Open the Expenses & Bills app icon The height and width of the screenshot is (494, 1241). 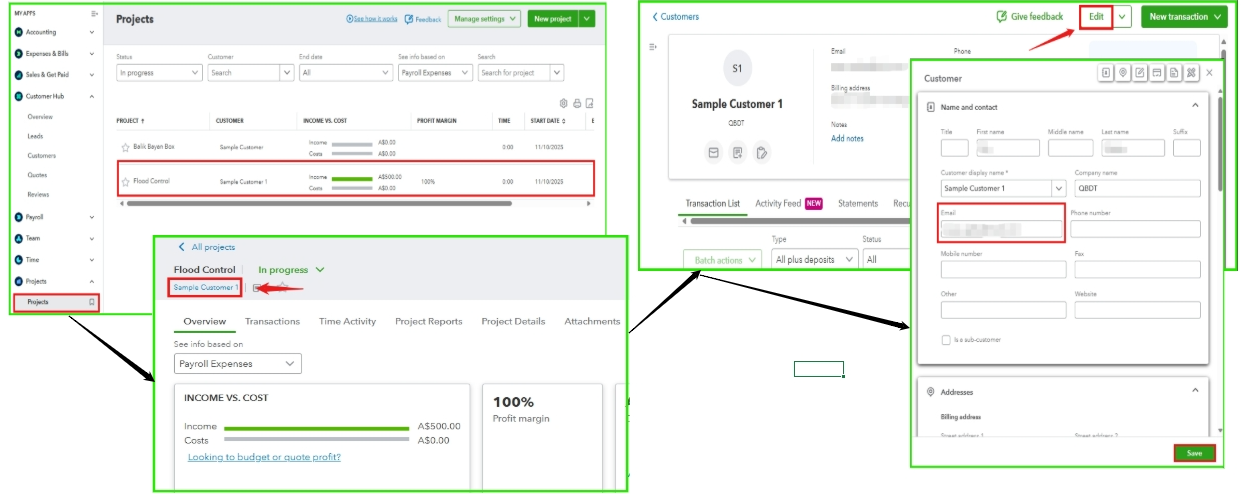pos(19,53)
